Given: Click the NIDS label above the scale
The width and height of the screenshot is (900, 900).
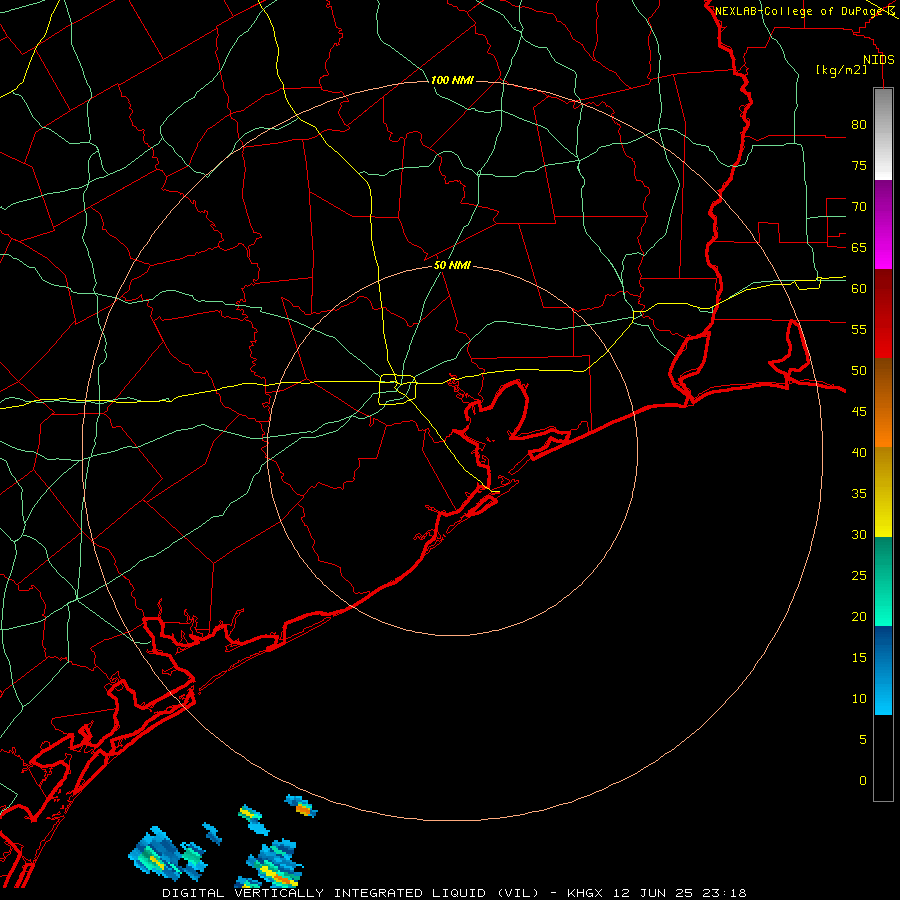Looking at the screenshot, I should 878,60.
